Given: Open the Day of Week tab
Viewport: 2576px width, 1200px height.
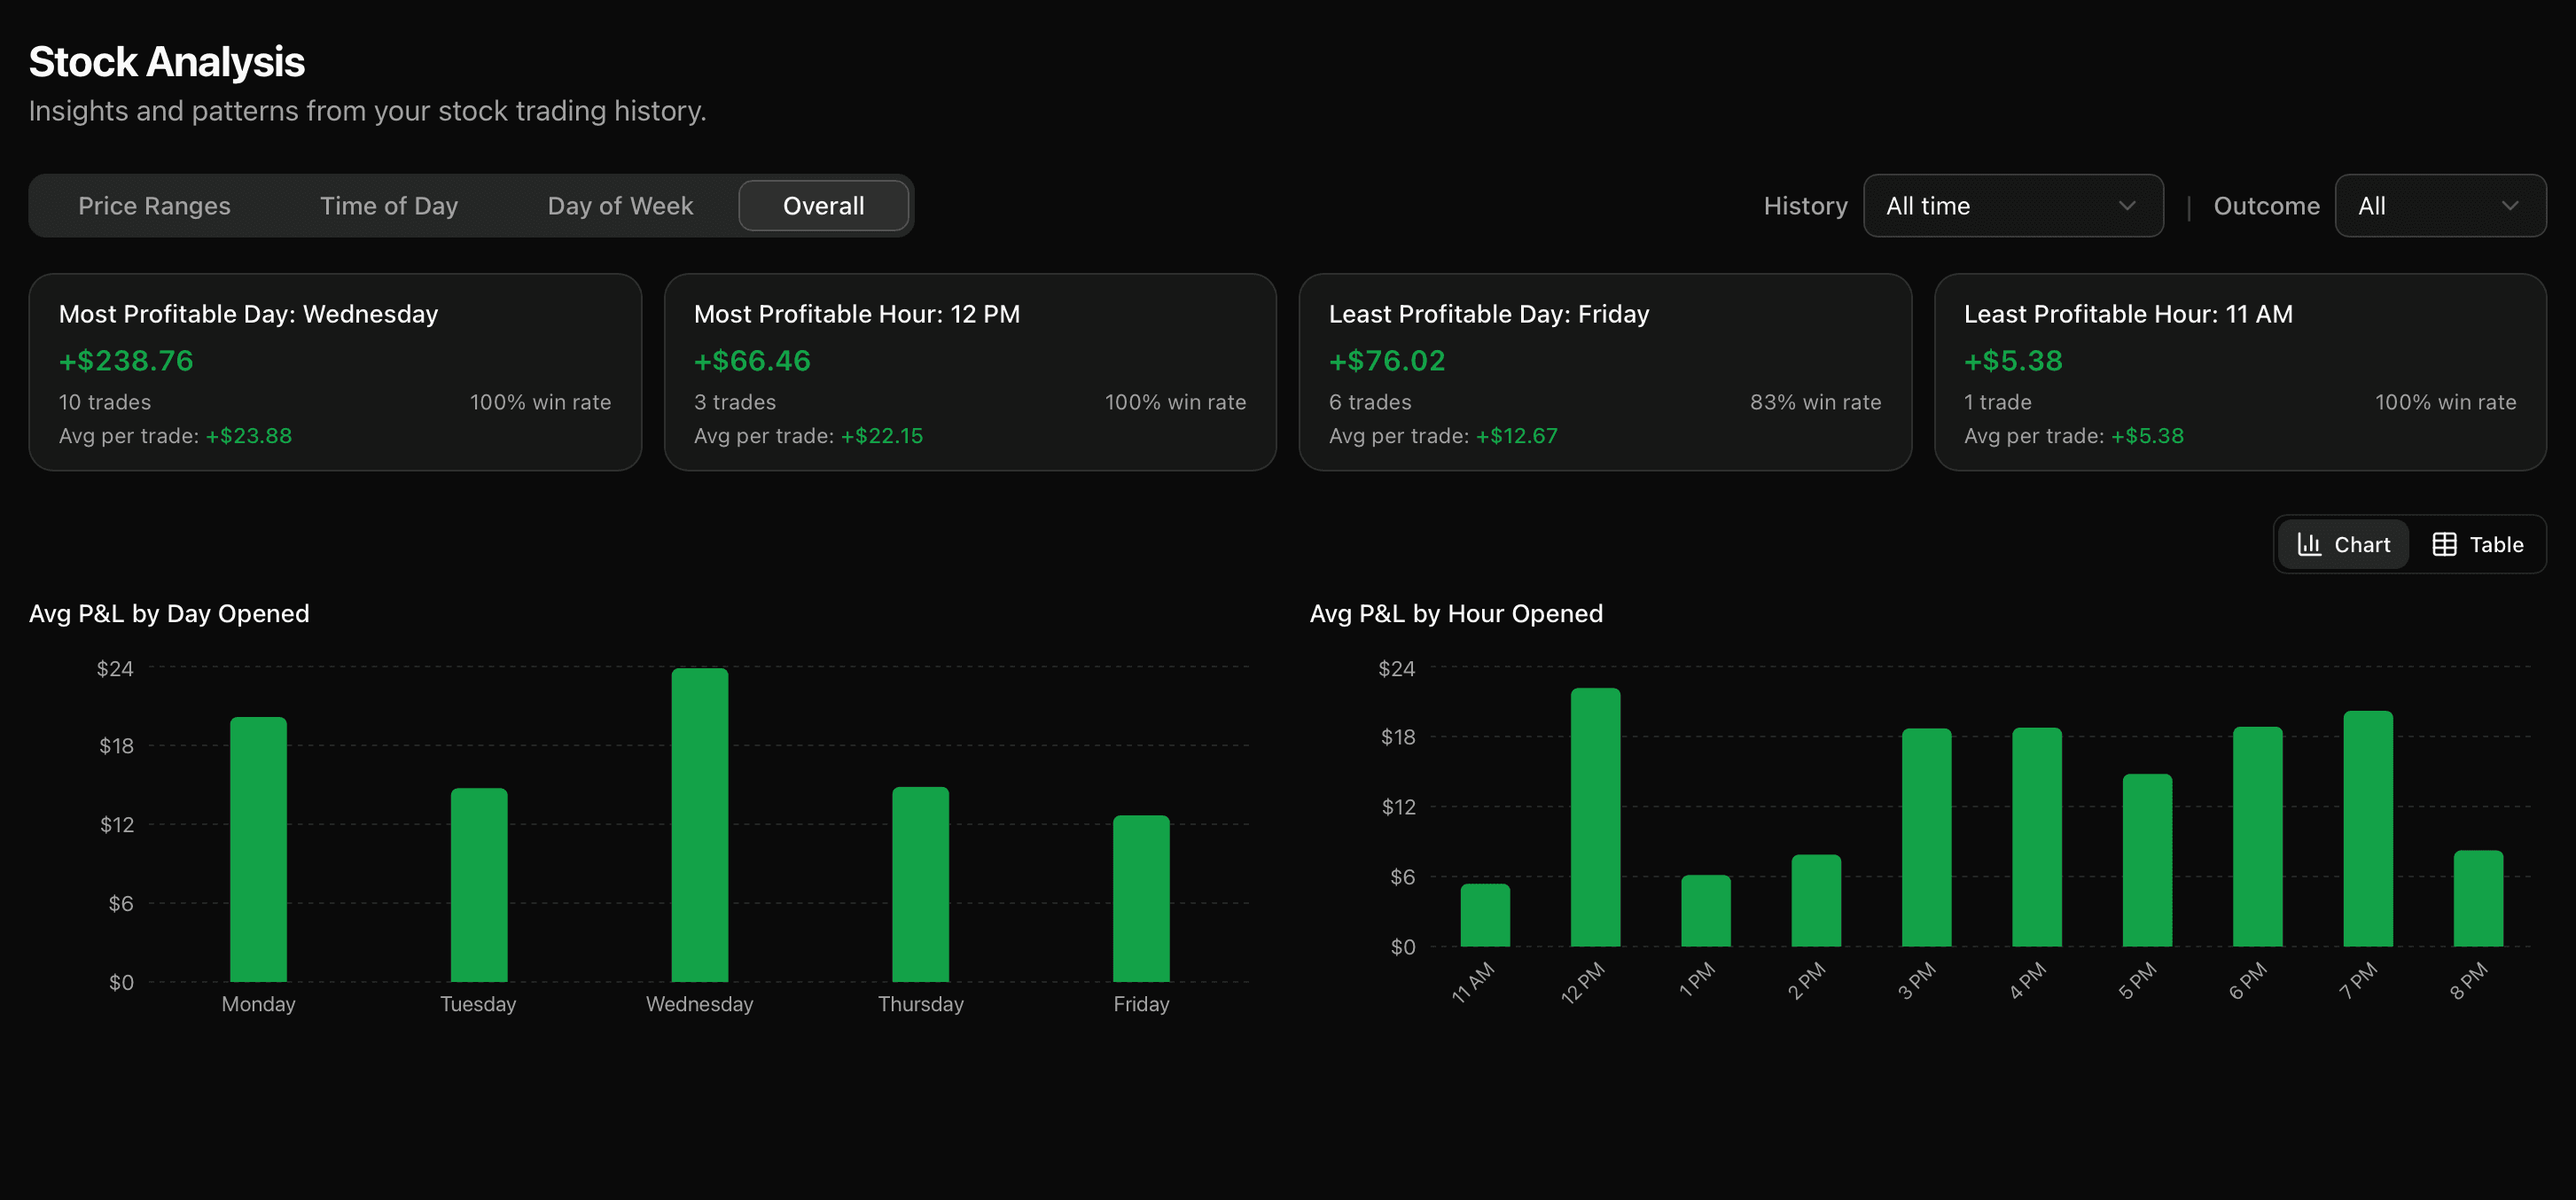Looking at the screenshot, I should pos(620,205).
